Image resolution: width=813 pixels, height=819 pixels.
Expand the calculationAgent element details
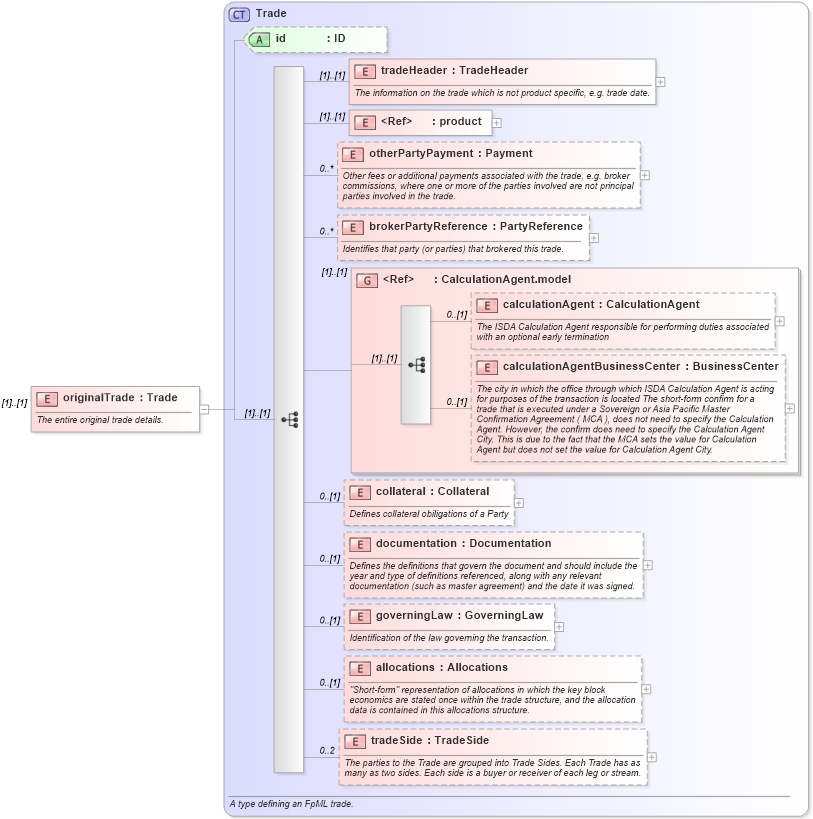click(x=778, y=322)
